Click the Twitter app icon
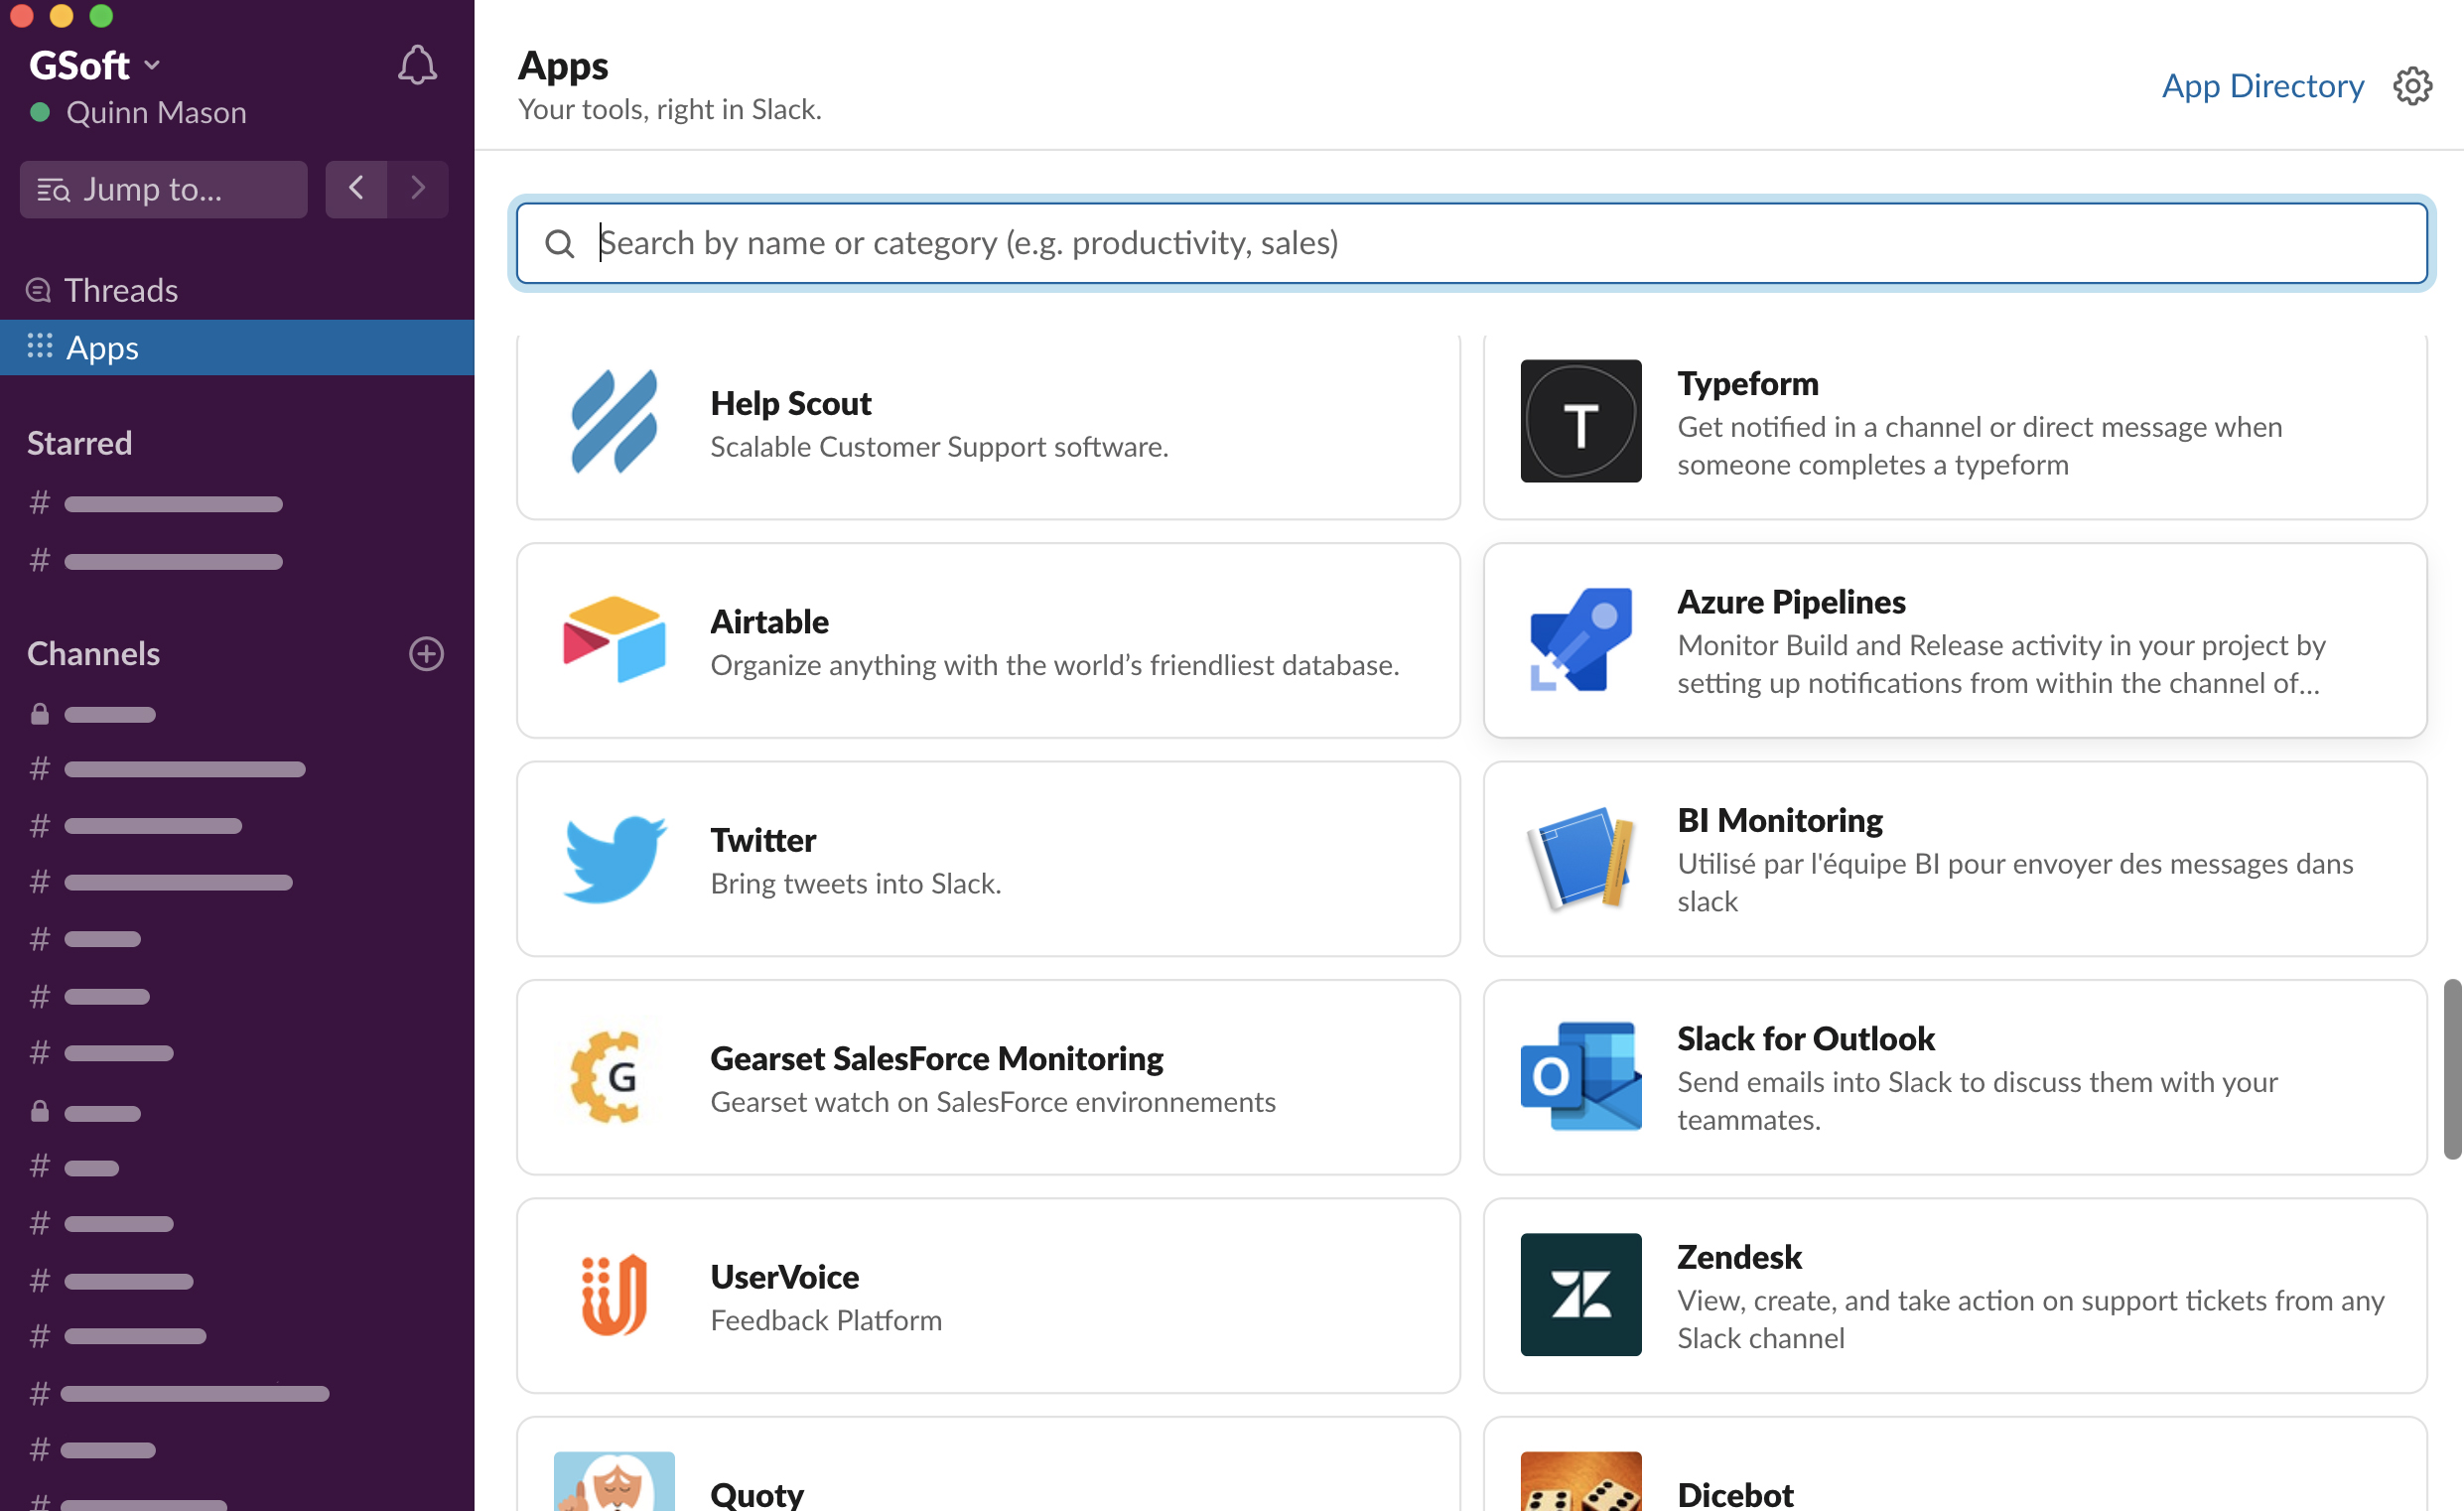The width and height of the screenshot is (2464, 1511). point(616,857)
